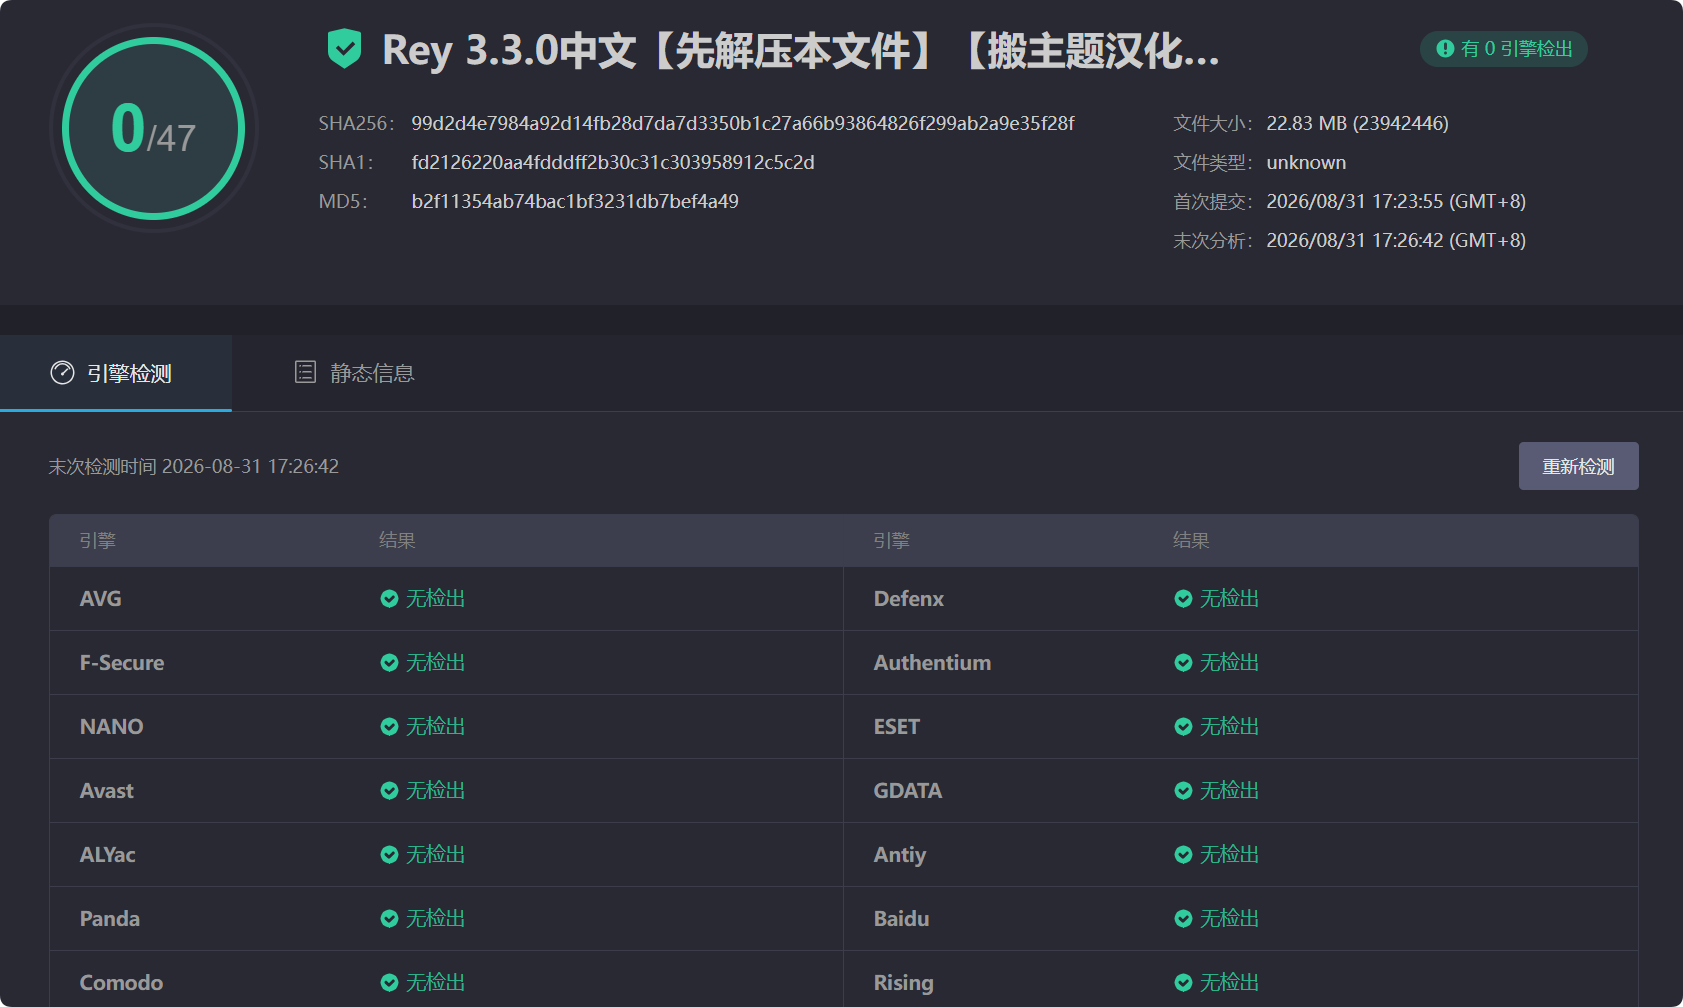Click the file type value 'unknown'
The height and width of the screenshot is (1007, 1683).
pos(1306,162)
